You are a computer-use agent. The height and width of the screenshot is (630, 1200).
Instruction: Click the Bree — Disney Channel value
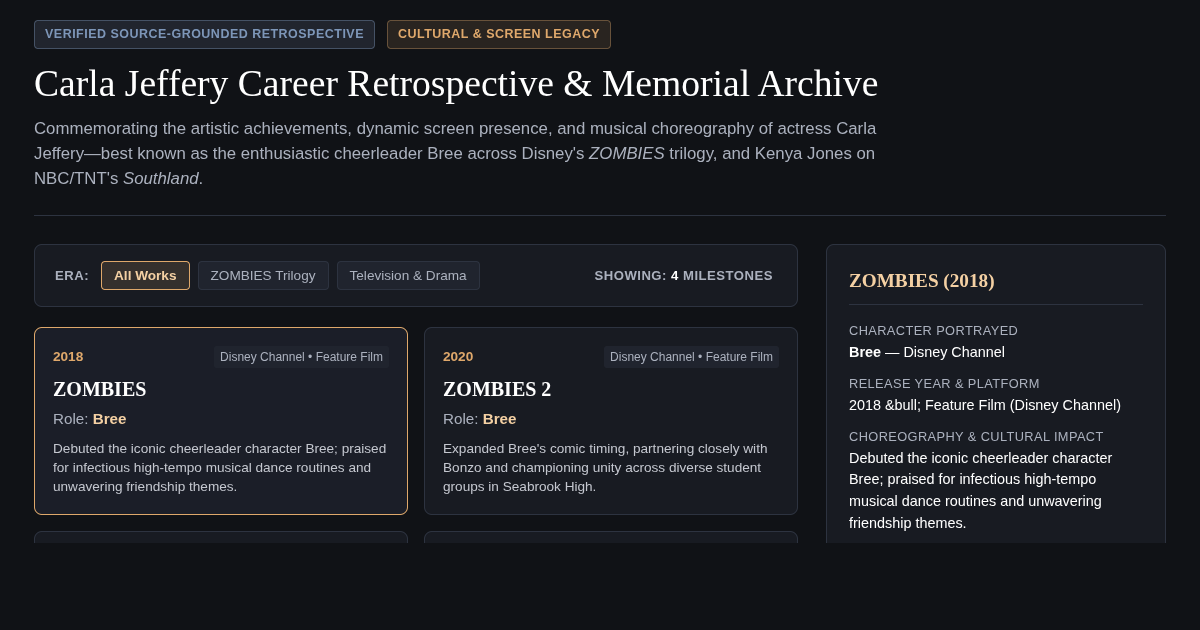(927, 352)
